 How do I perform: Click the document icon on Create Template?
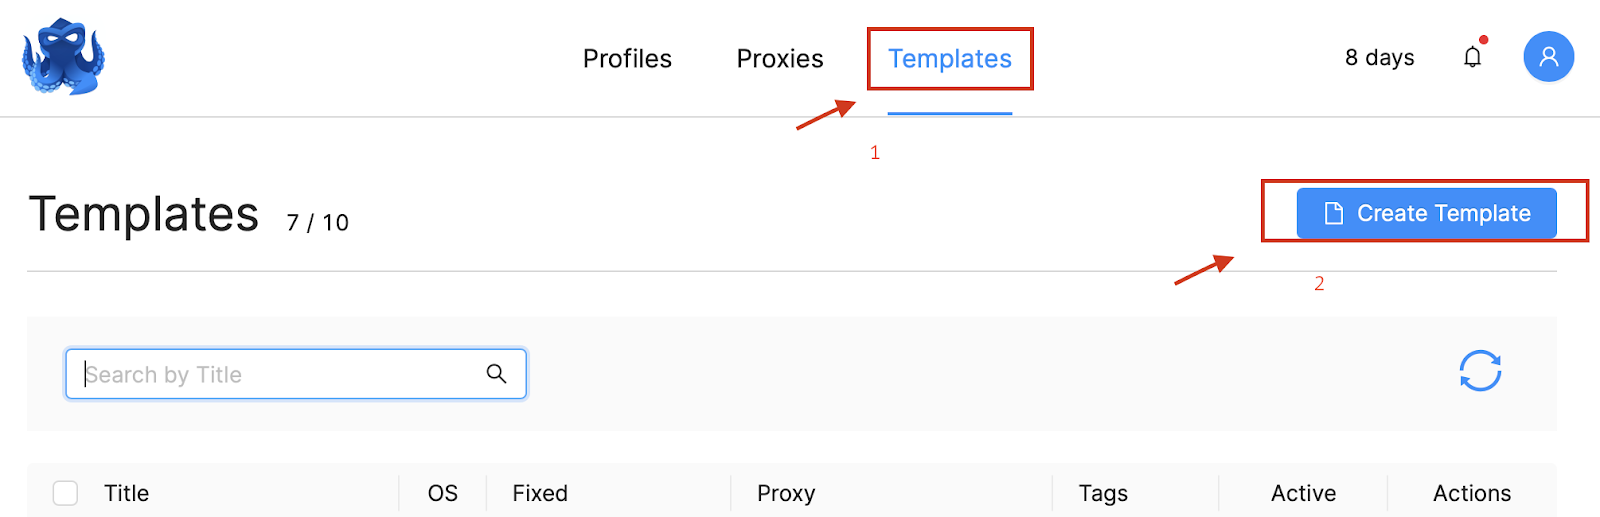click(1333, 213)
